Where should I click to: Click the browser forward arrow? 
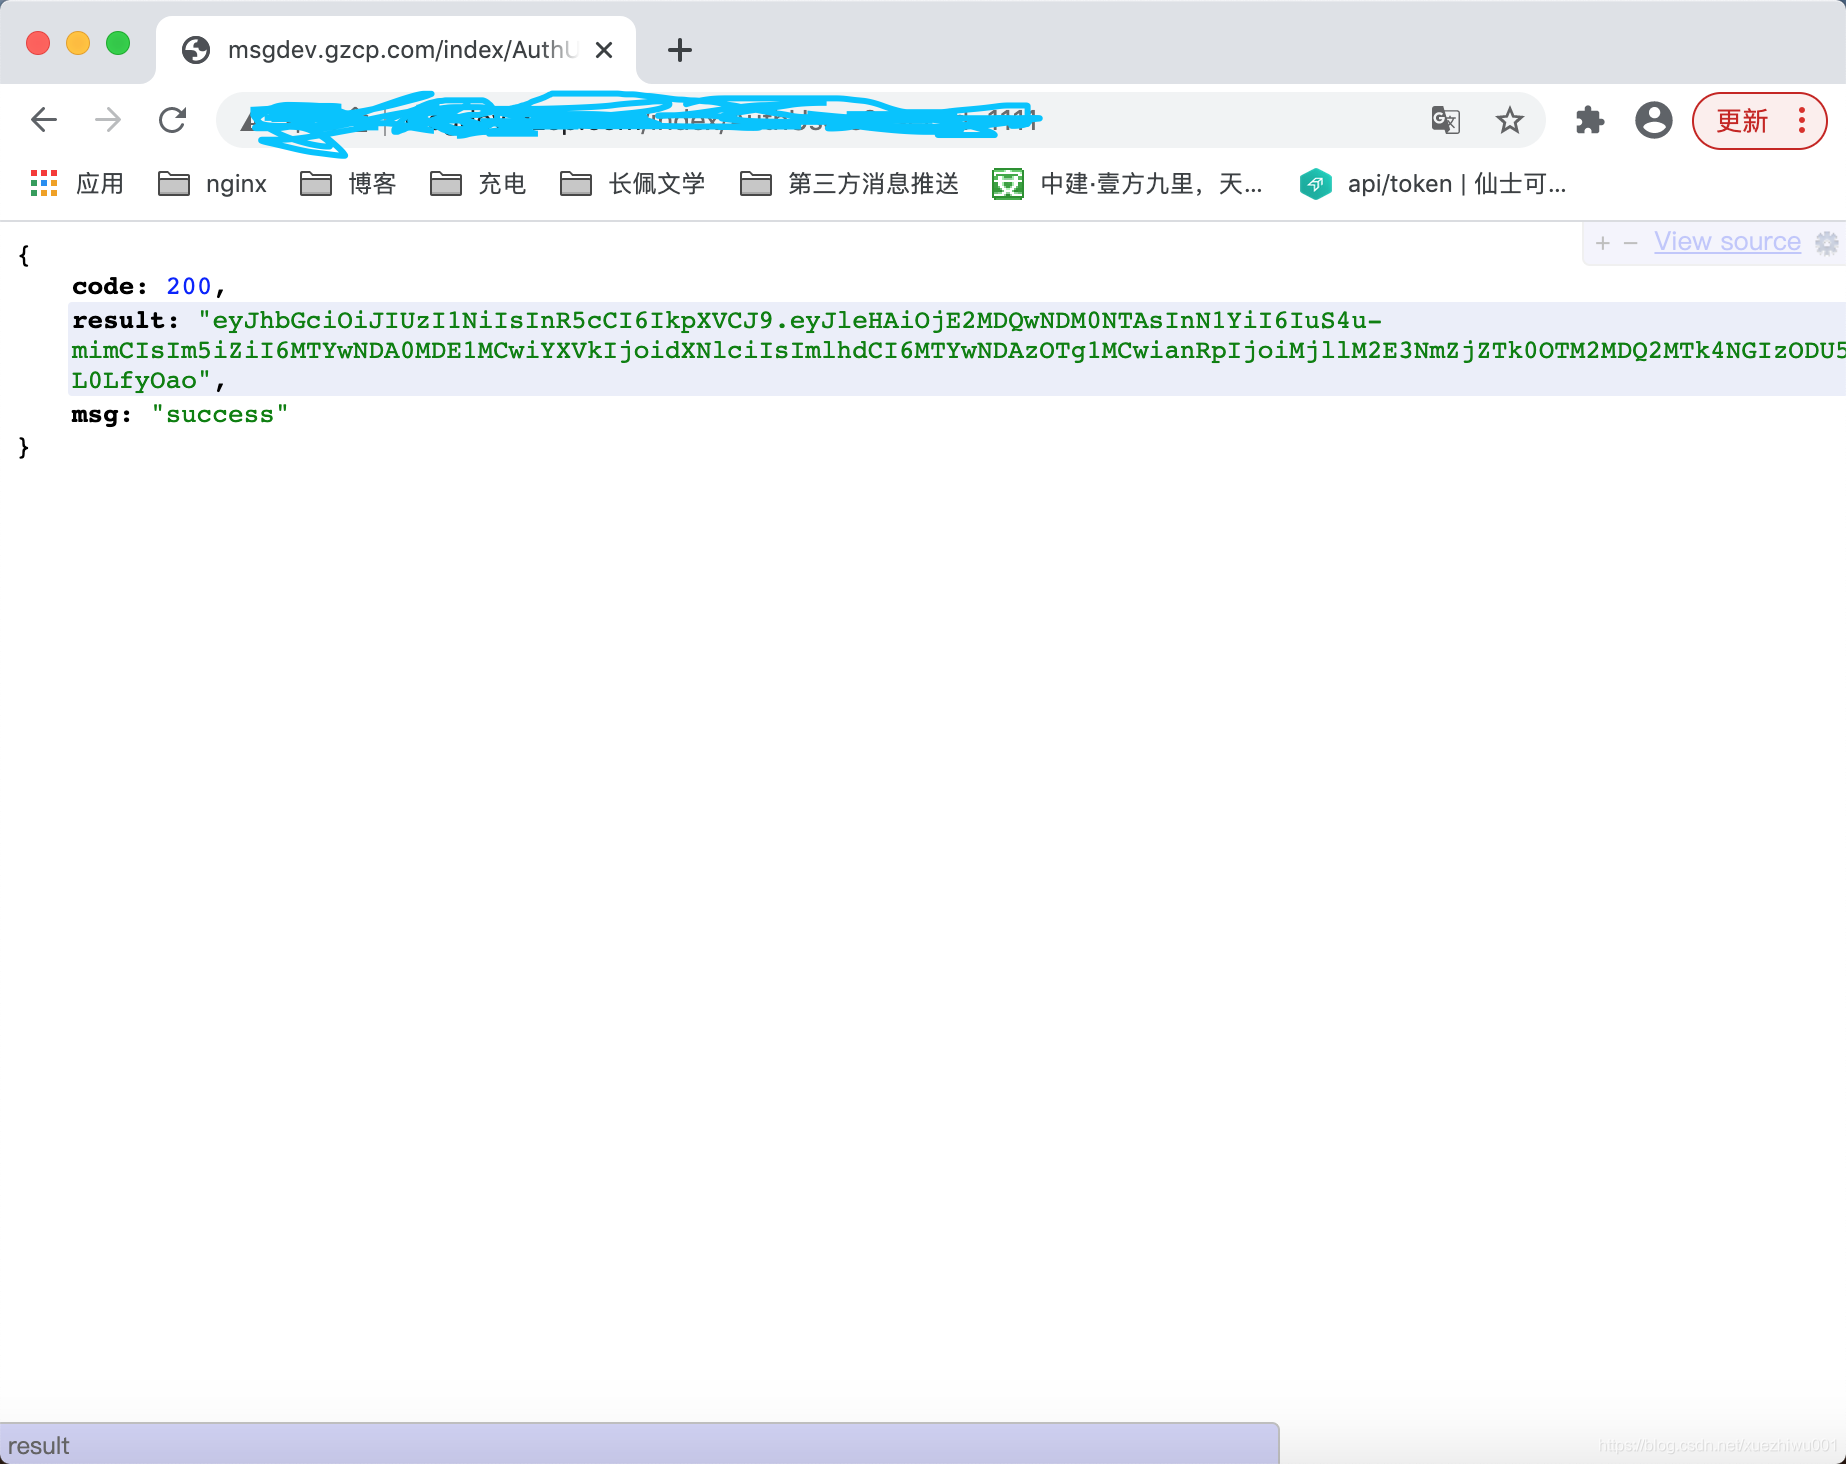pos(108,120)
